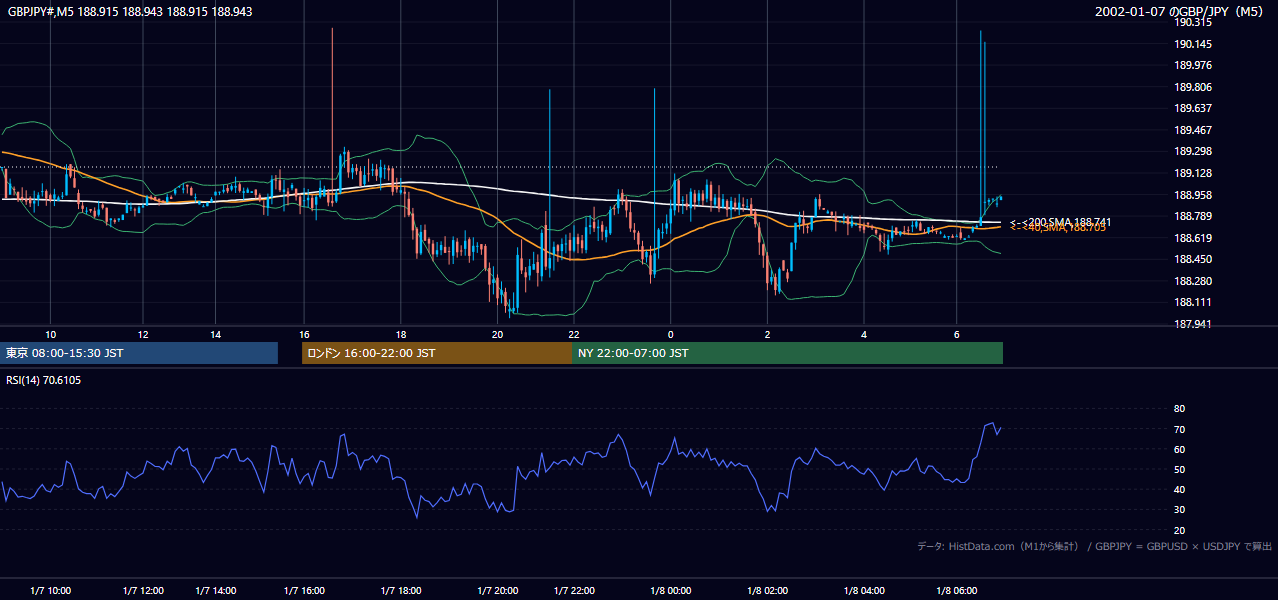Image resolution: width=1278 pixels, height=600 pixels.
Task: Click price axis value 189.806
Action: click(x=1193, y=87)
